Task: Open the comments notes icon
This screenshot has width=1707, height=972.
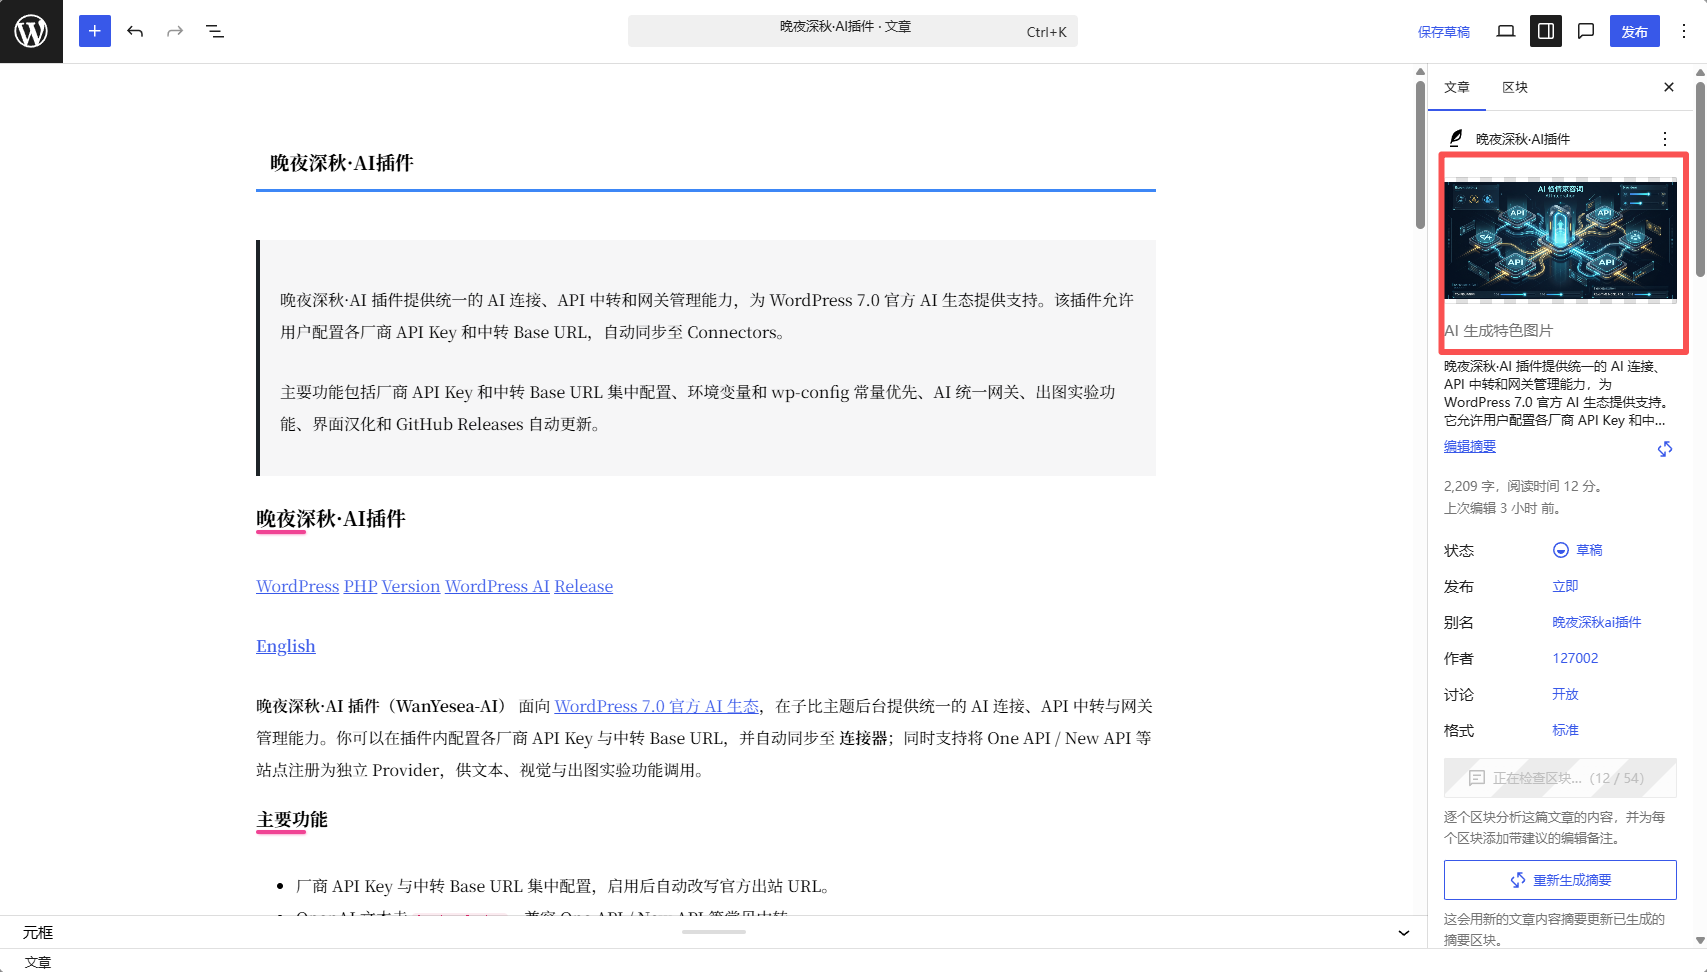Action: [1586, 31]
